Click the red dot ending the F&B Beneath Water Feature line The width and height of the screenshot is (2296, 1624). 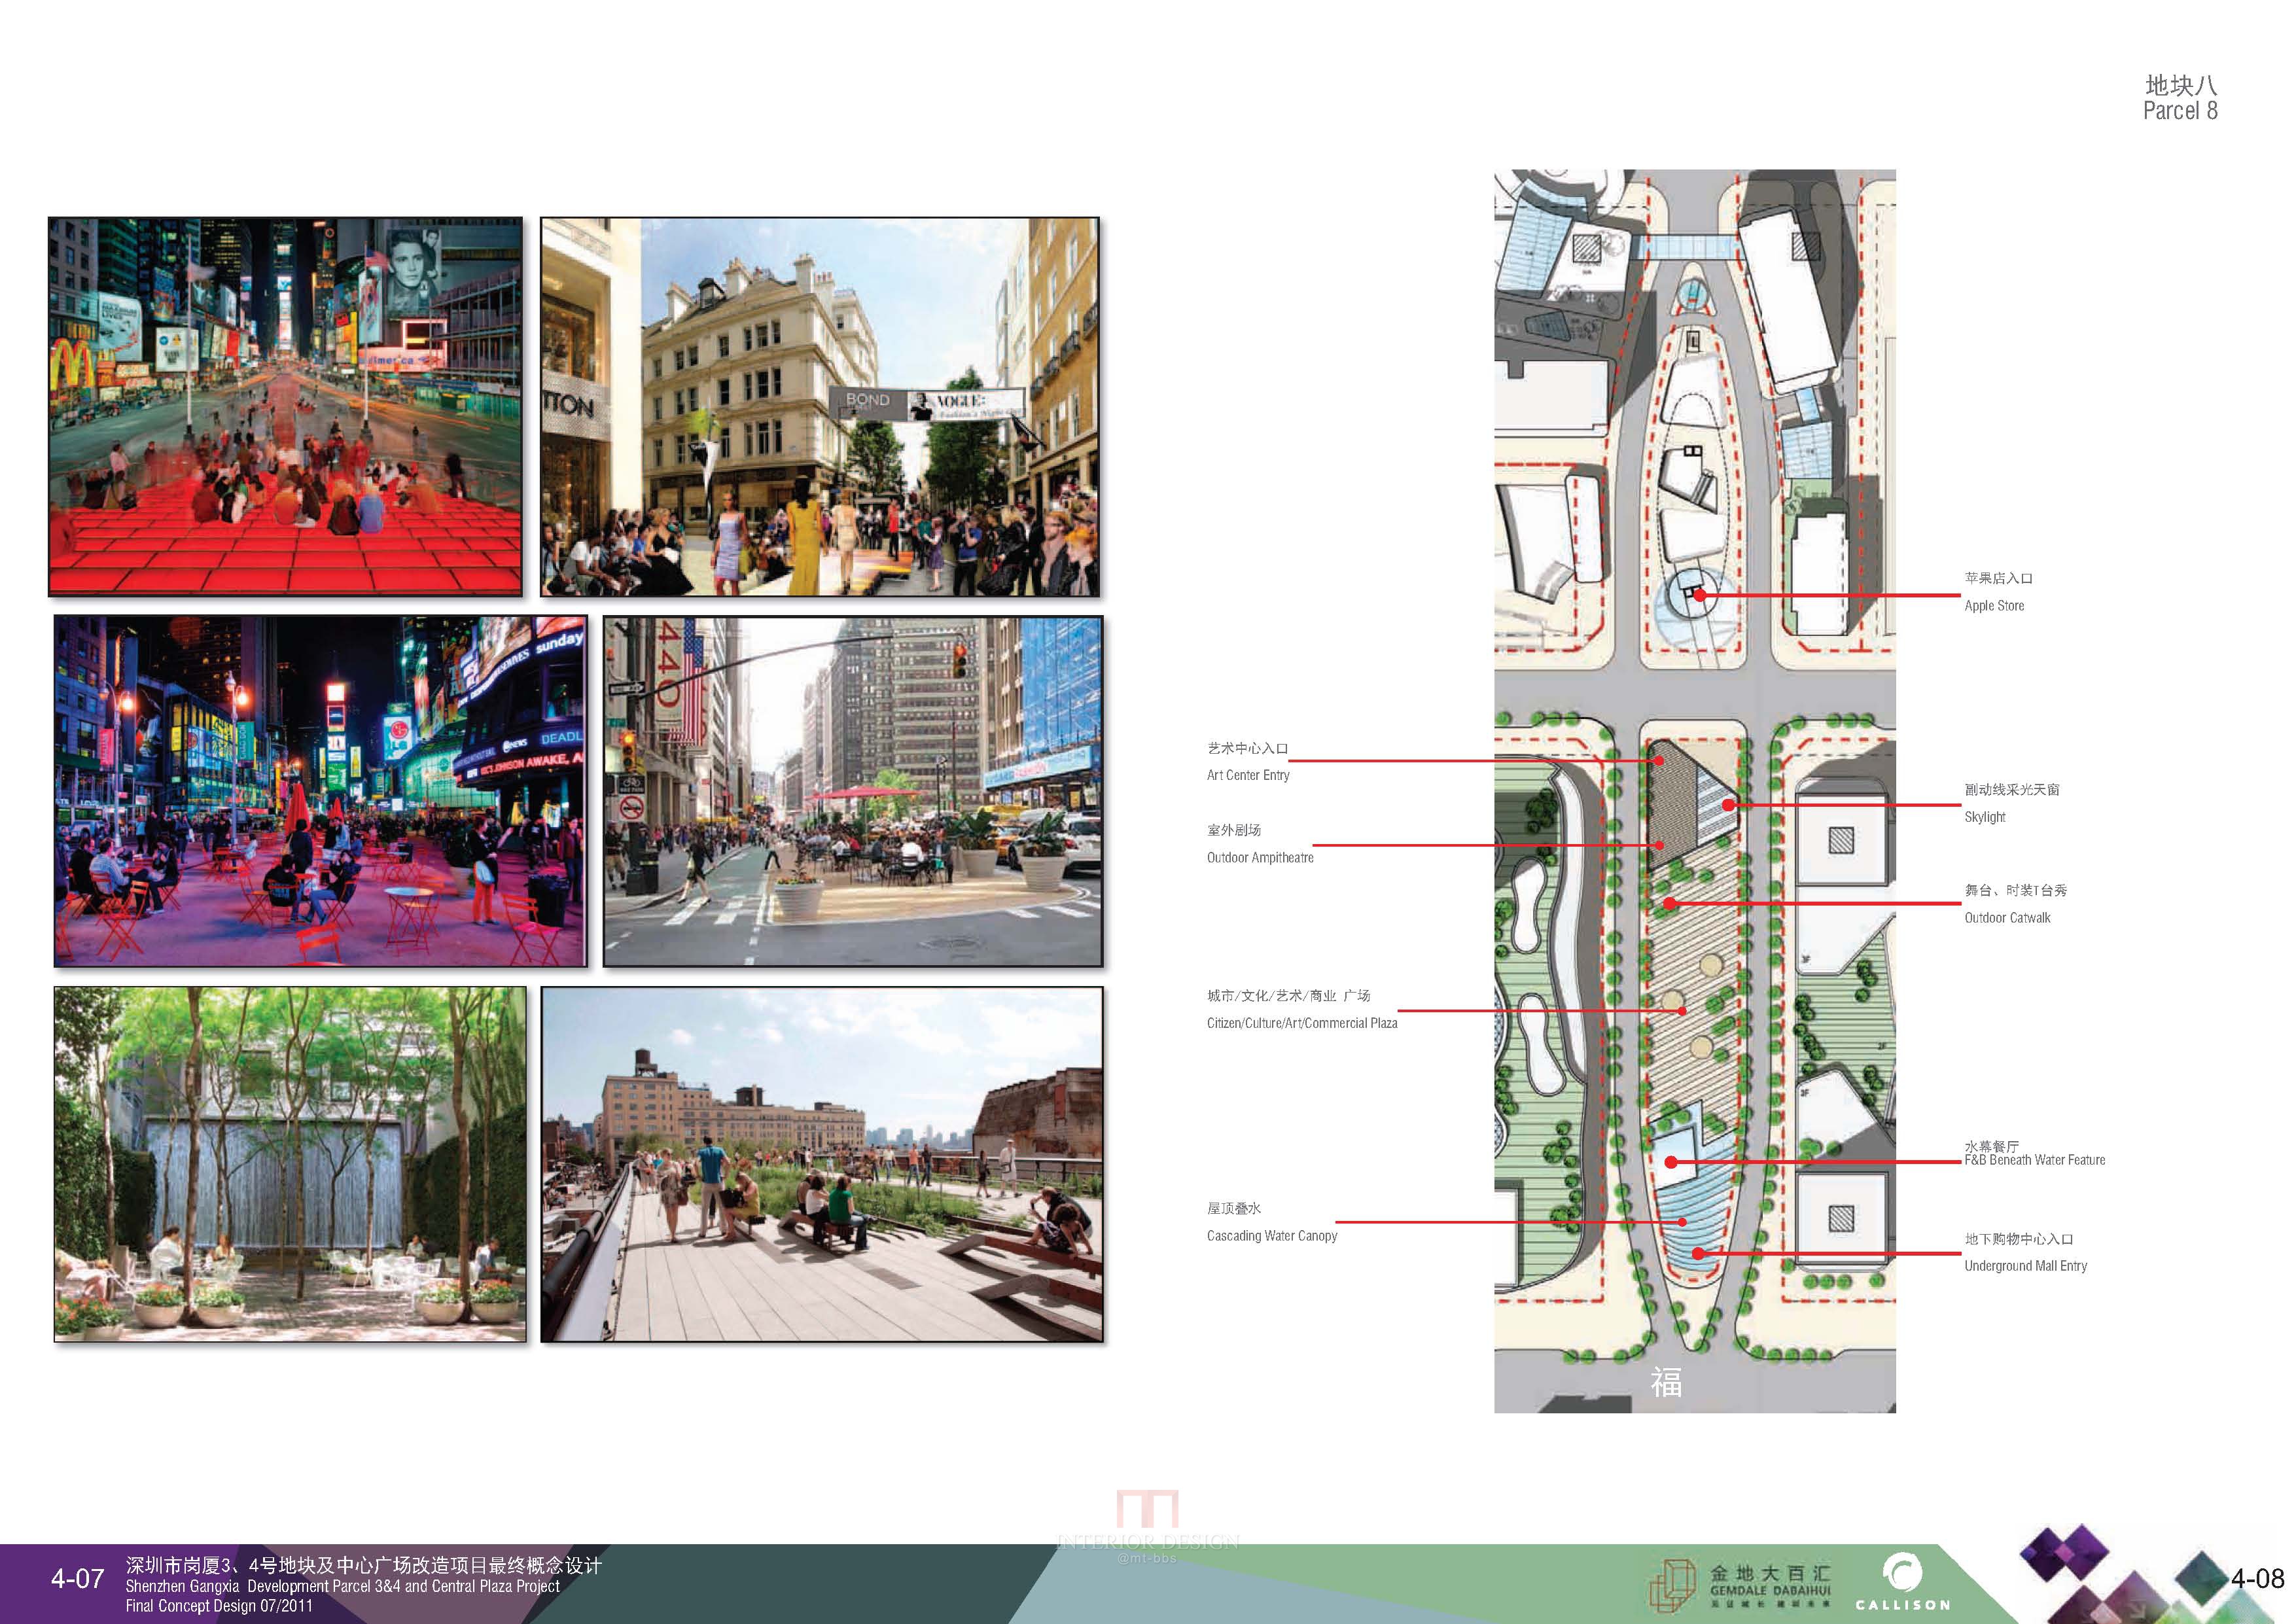pos(1671,1162)
